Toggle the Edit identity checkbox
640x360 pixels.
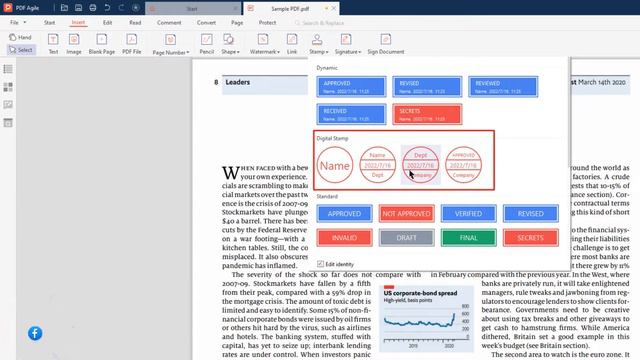click(x=320, y=264)
